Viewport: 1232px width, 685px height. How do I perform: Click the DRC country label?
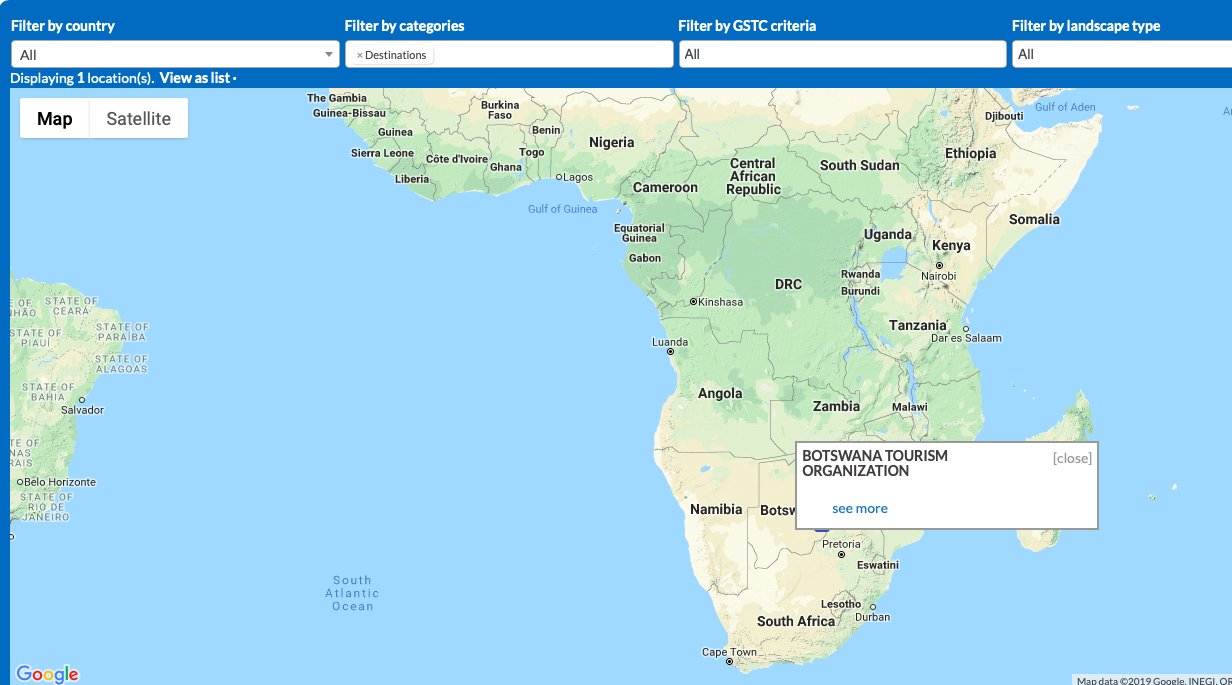pos(788,284)
